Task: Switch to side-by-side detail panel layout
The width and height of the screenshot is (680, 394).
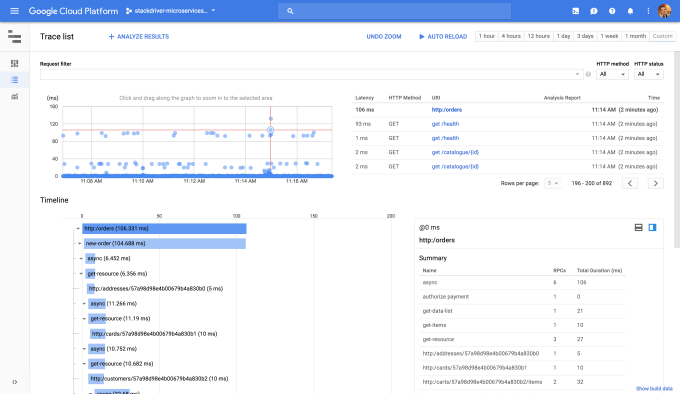Action: [652, 228]
